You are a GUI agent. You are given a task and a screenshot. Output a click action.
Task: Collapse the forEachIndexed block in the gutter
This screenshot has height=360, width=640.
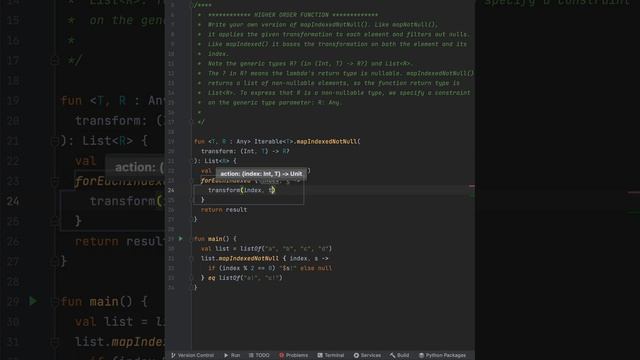tap(191, 180)
